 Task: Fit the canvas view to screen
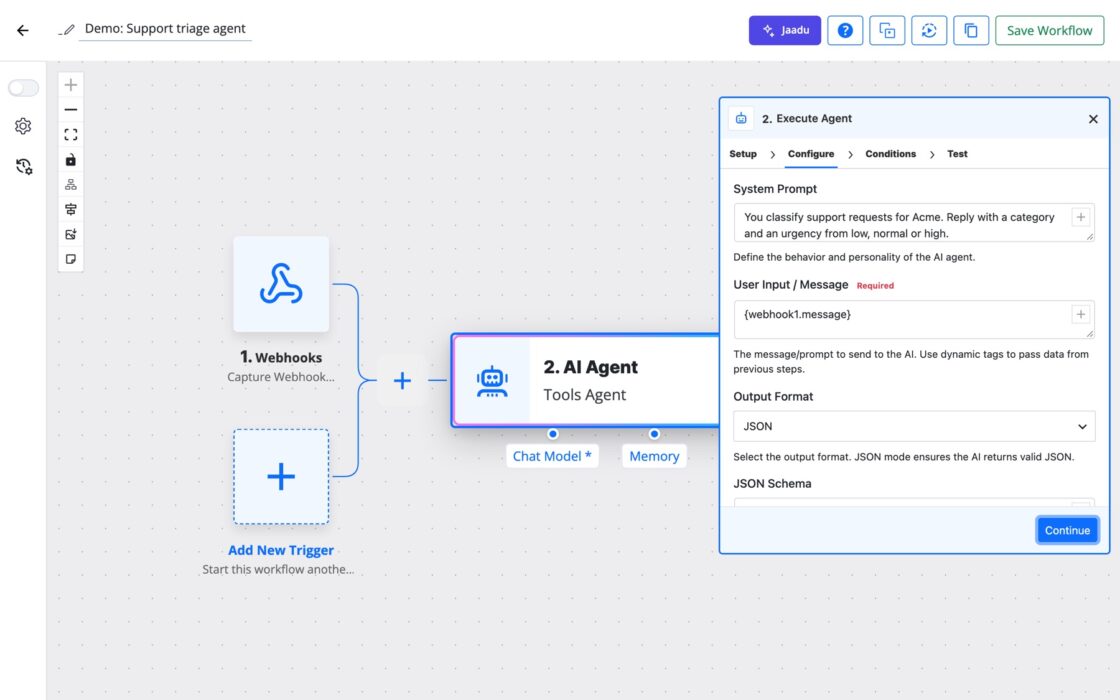coord(71,135)
